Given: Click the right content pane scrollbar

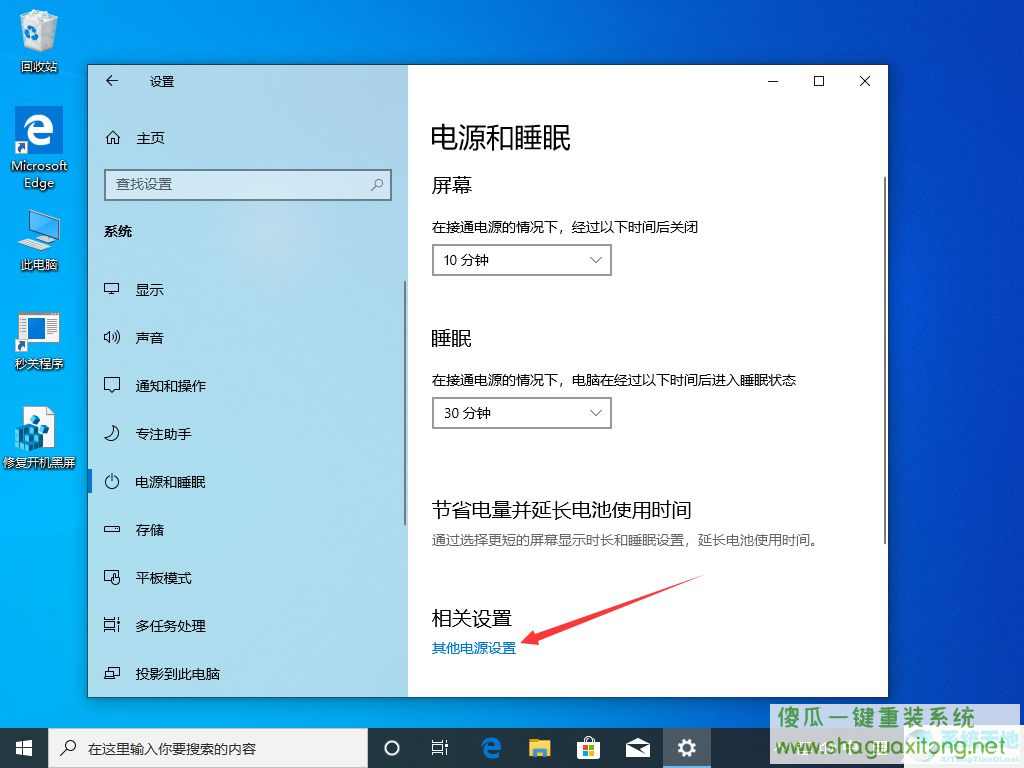Looking at the screenshot, I should point(884,359).
